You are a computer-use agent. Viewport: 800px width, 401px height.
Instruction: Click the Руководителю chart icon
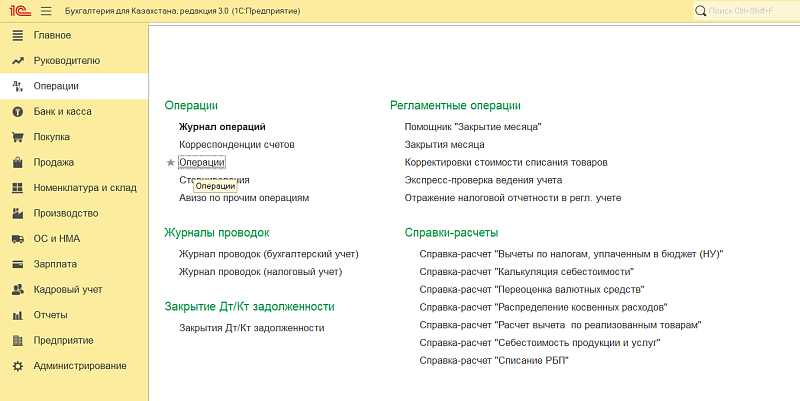coord(16,60)
